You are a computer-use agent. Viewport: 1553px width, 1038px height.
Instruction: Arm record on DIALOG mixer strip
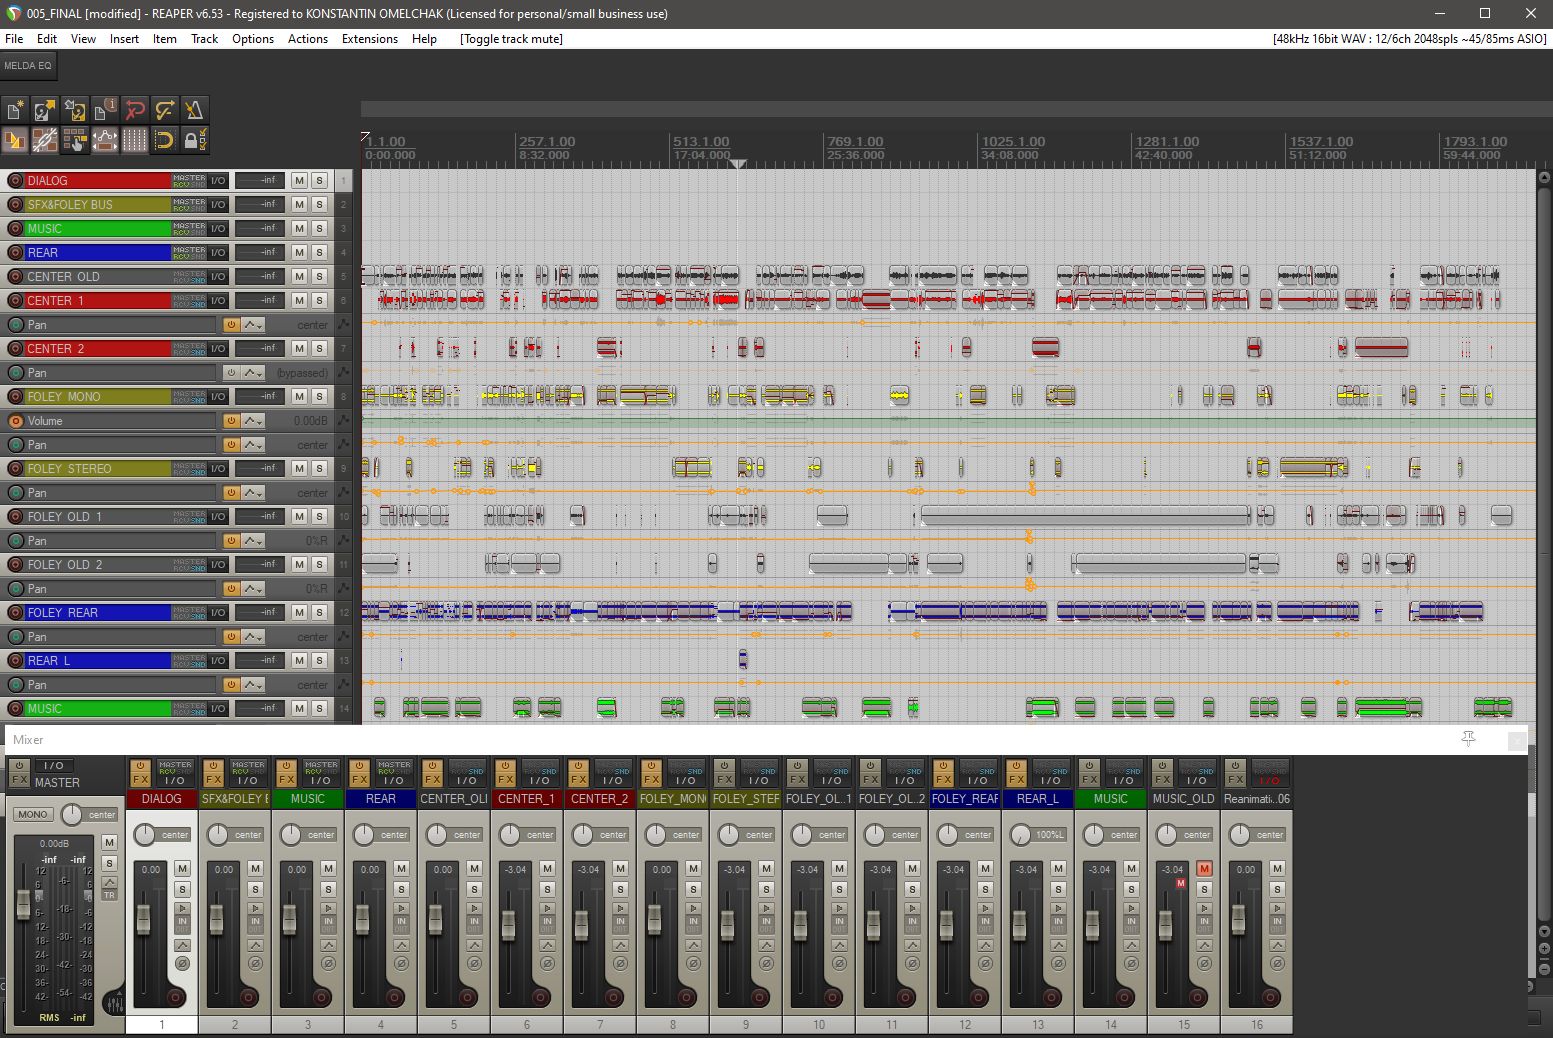[175, 997]
